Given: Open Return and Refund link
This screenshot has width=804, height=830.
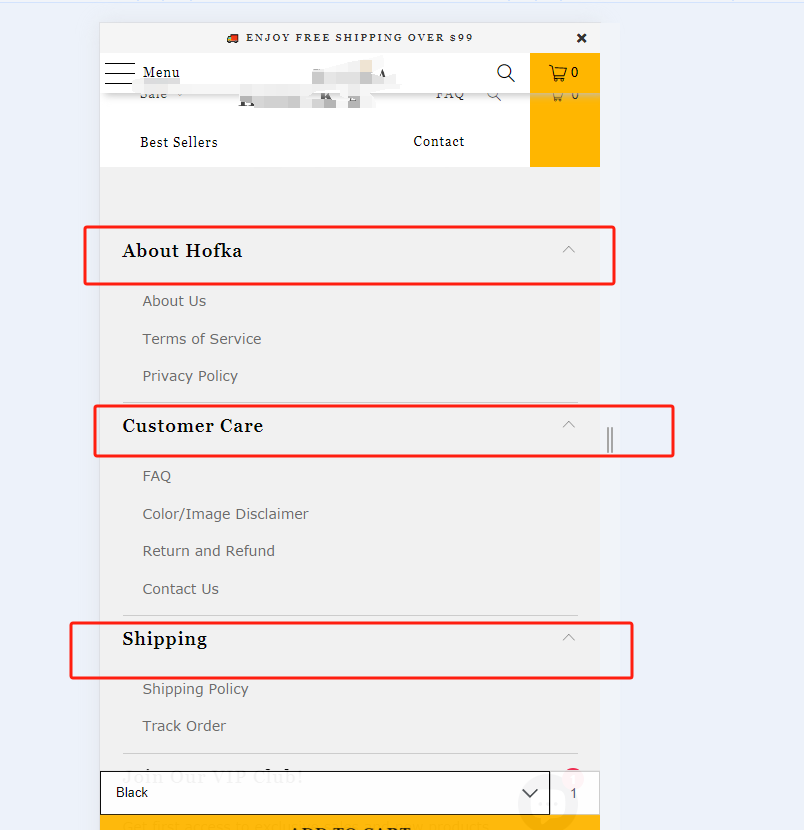Looking at the screenshot, I should (209, 551).
